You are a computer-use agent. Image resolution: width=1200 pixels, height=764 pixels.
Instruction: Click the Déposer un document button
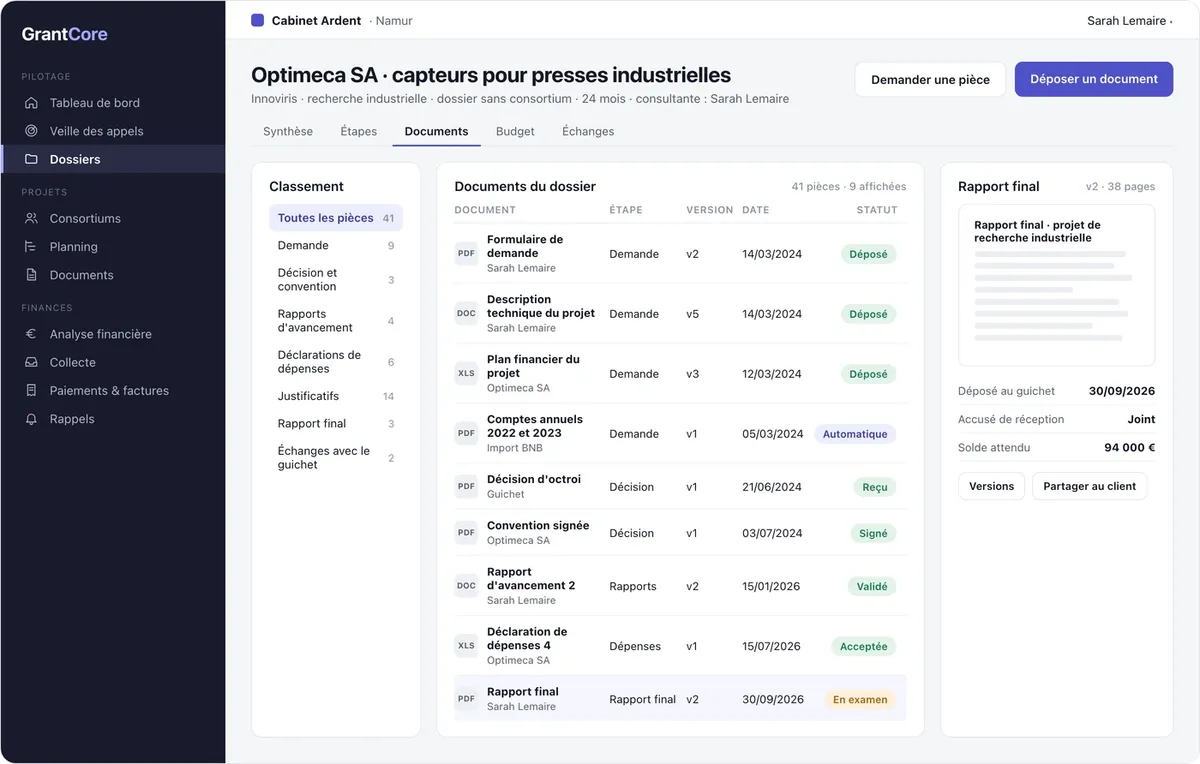[1094, 79]
